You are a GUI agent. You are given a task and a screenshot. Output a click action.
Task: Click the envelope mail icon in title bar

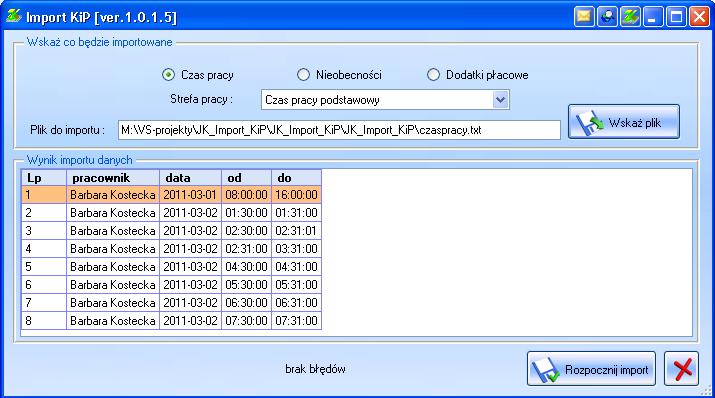584,17
